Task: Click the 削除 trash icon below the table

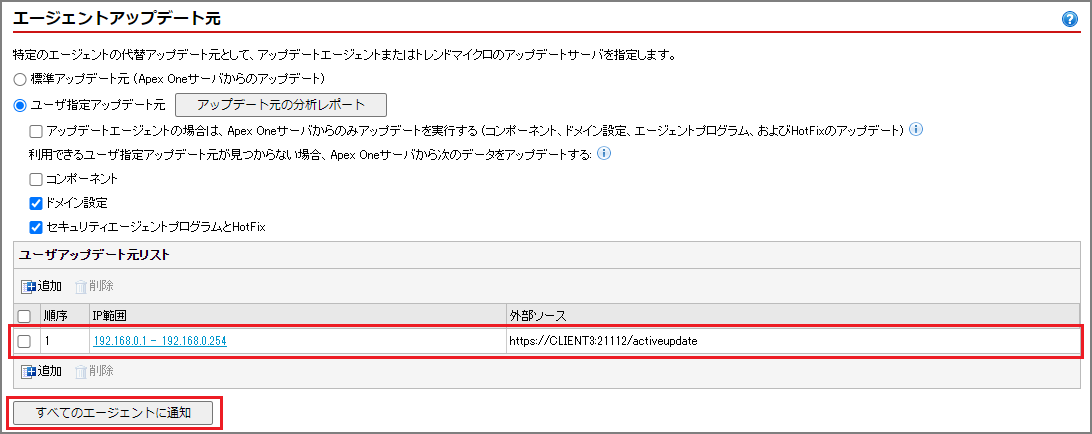Action: pos(81,371)
